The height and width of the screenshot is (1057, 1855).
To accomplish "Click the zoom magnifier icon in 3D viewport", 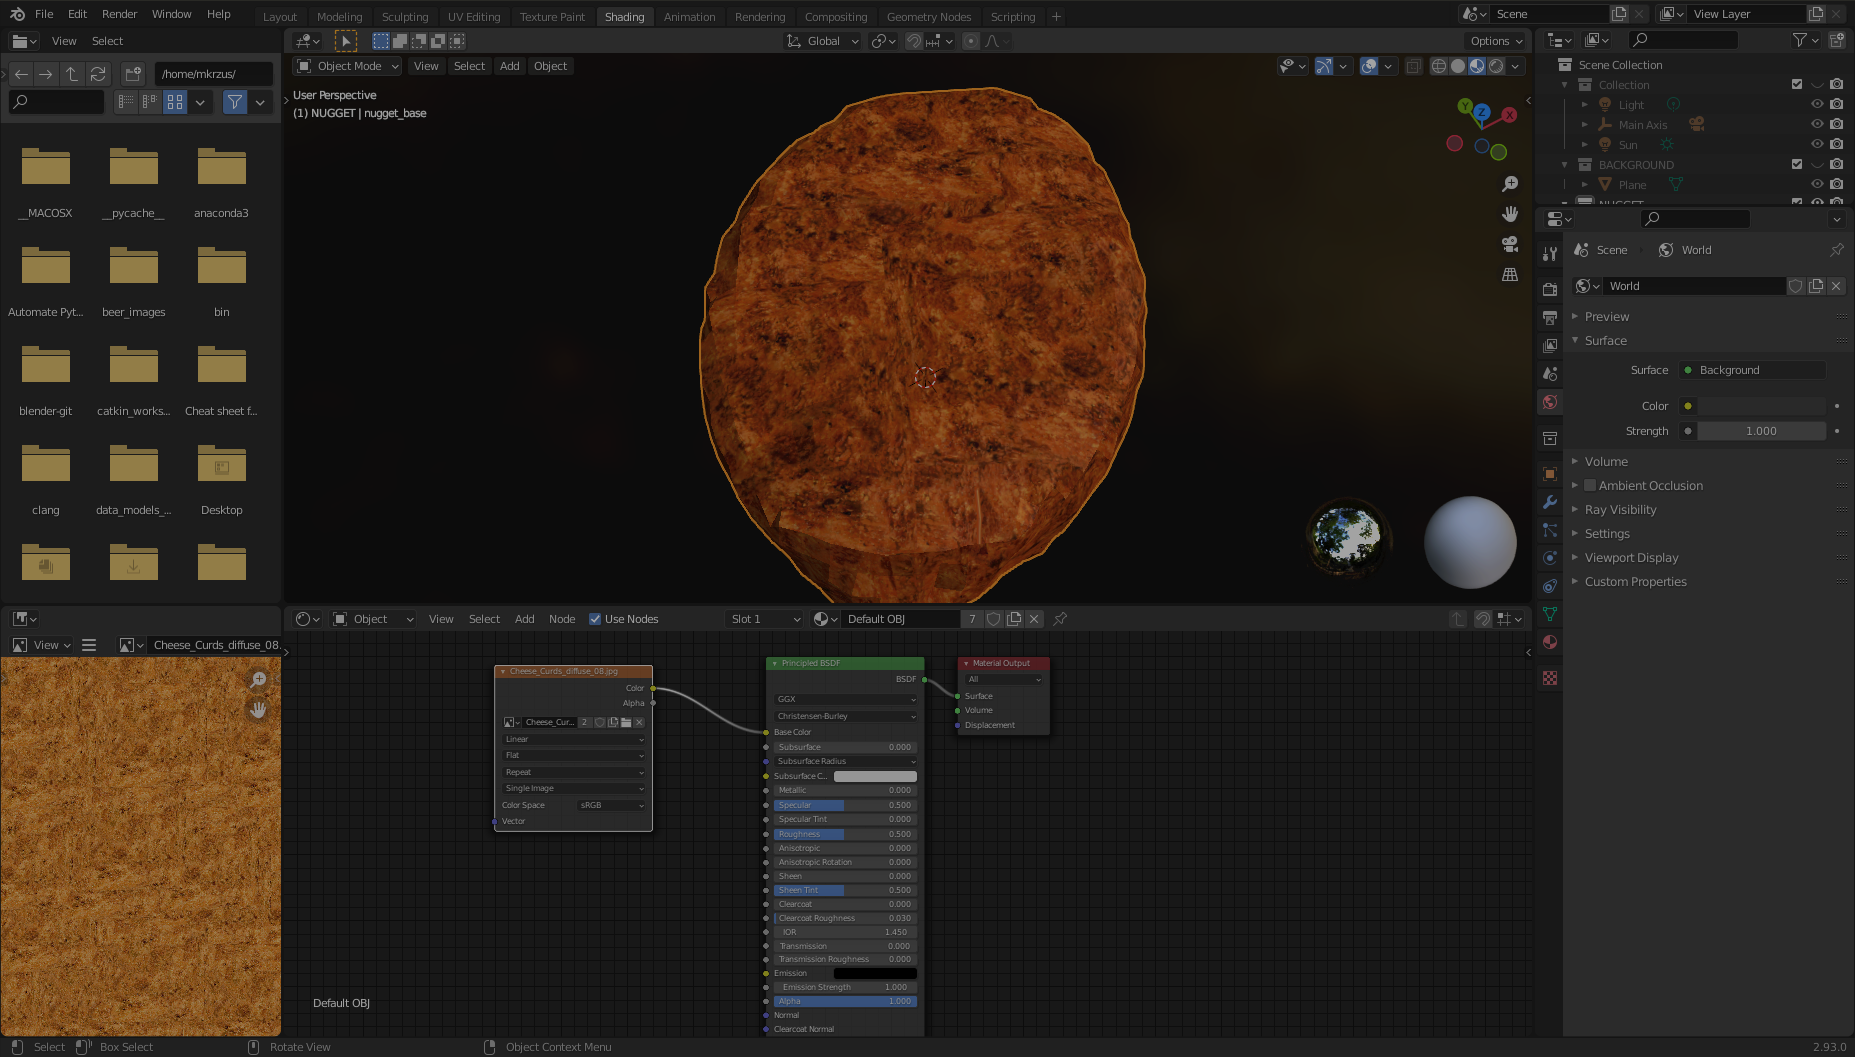I will point(1510,184).
